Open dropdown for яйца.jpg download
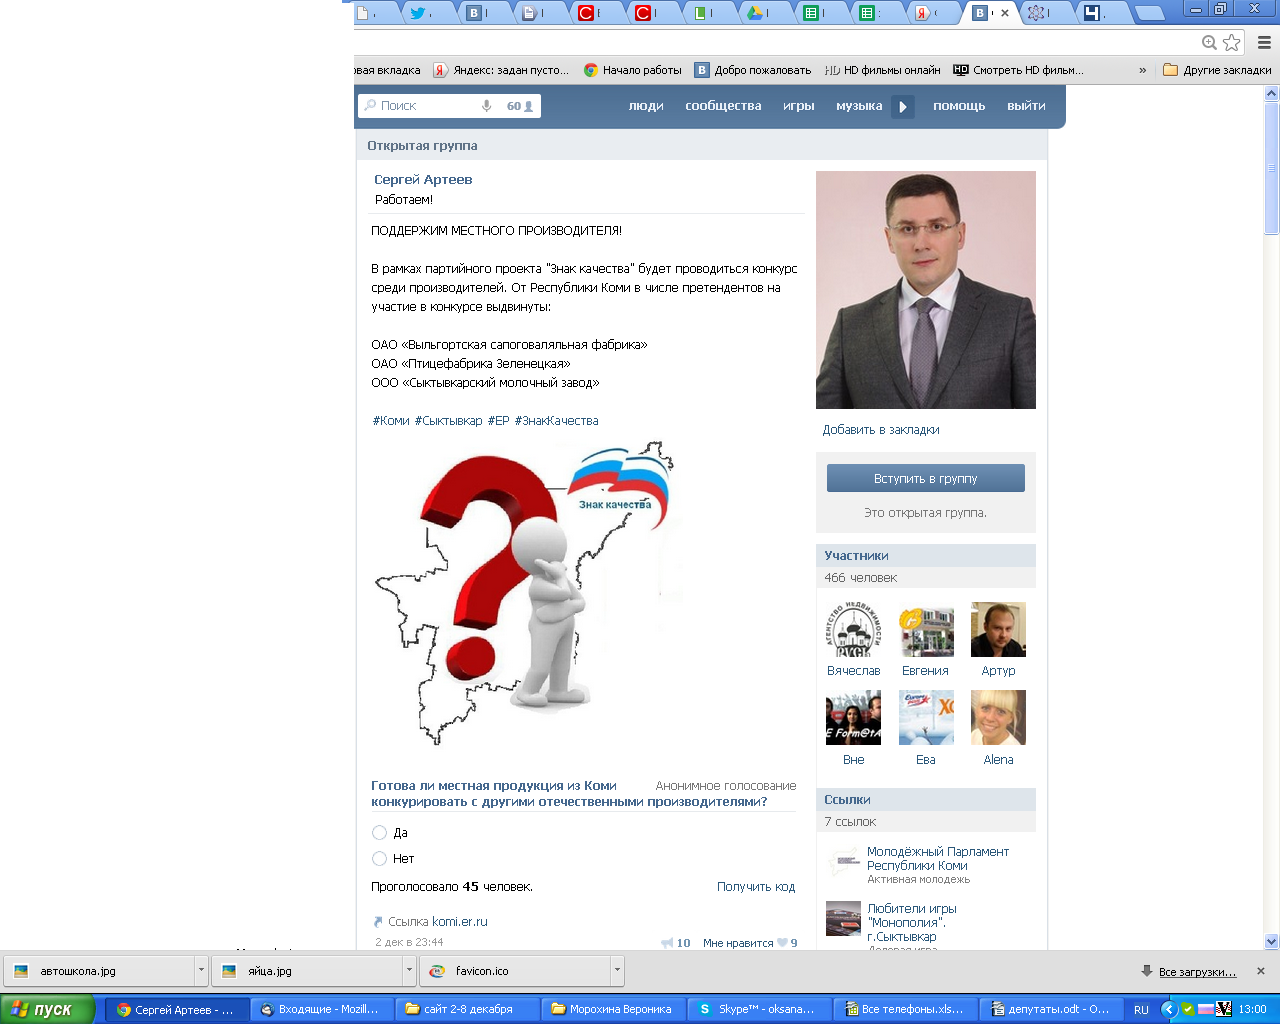The height and width of the screenshot is (1024, 1280). (x=409, y=971)
